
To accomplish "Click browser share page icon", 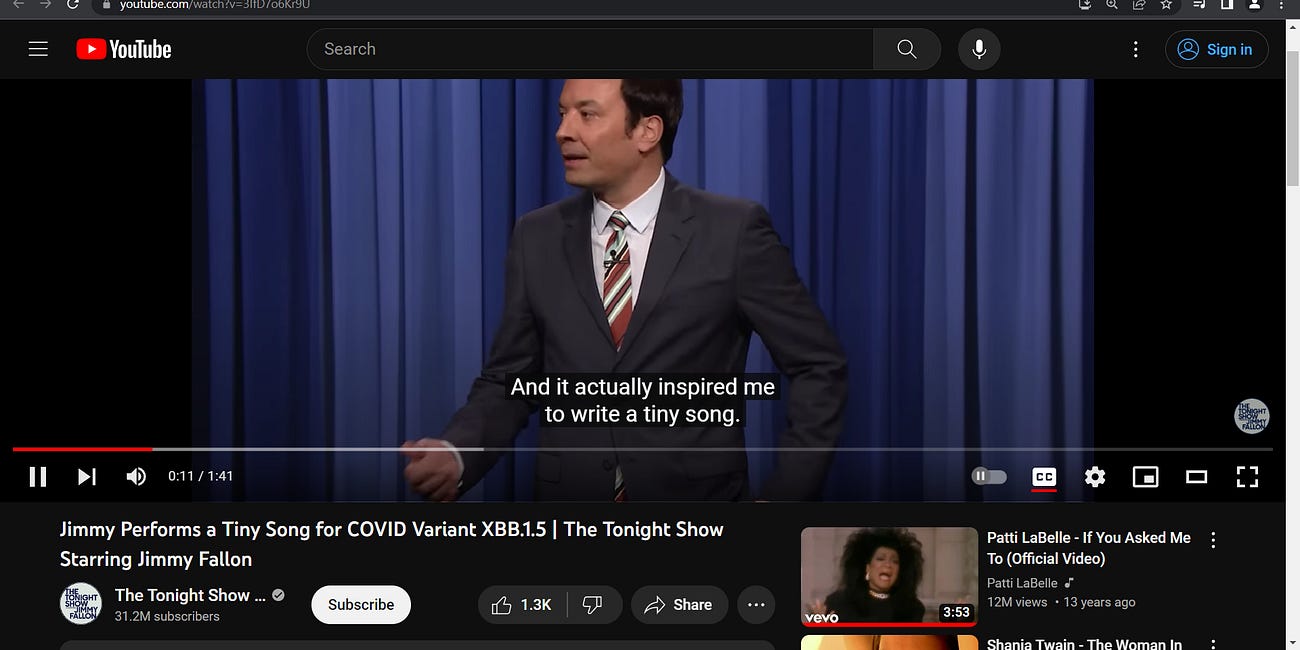I will 1139,4.
